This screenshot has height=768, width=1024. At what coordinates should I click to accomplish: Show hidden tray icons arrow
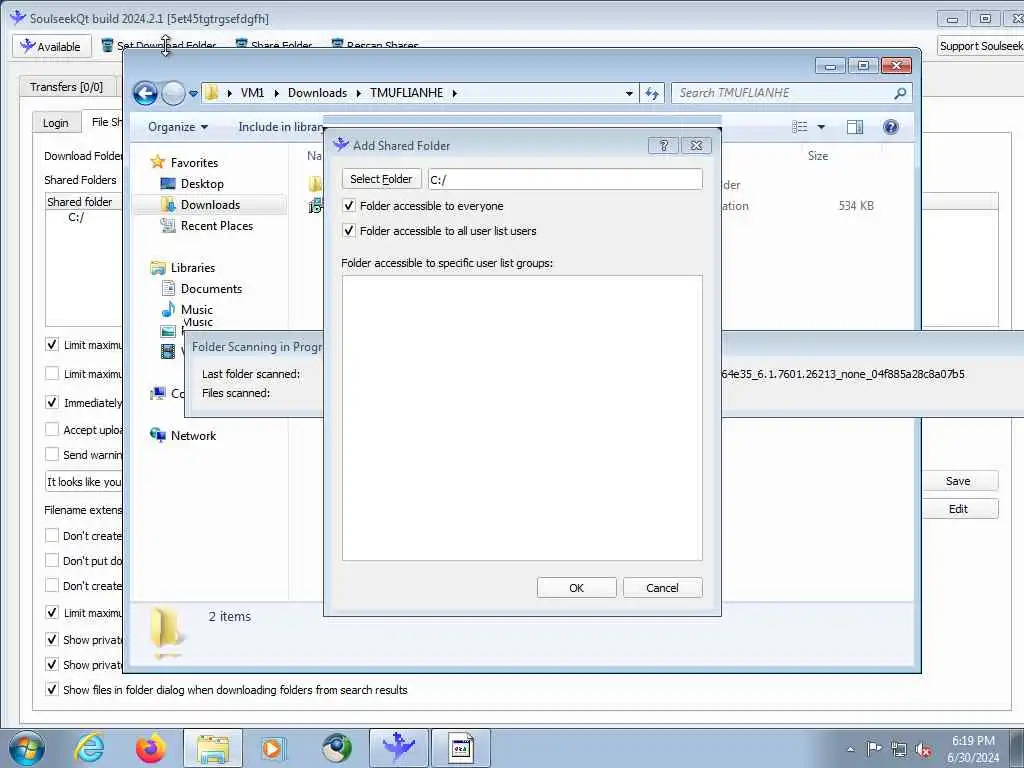[850, 750]
